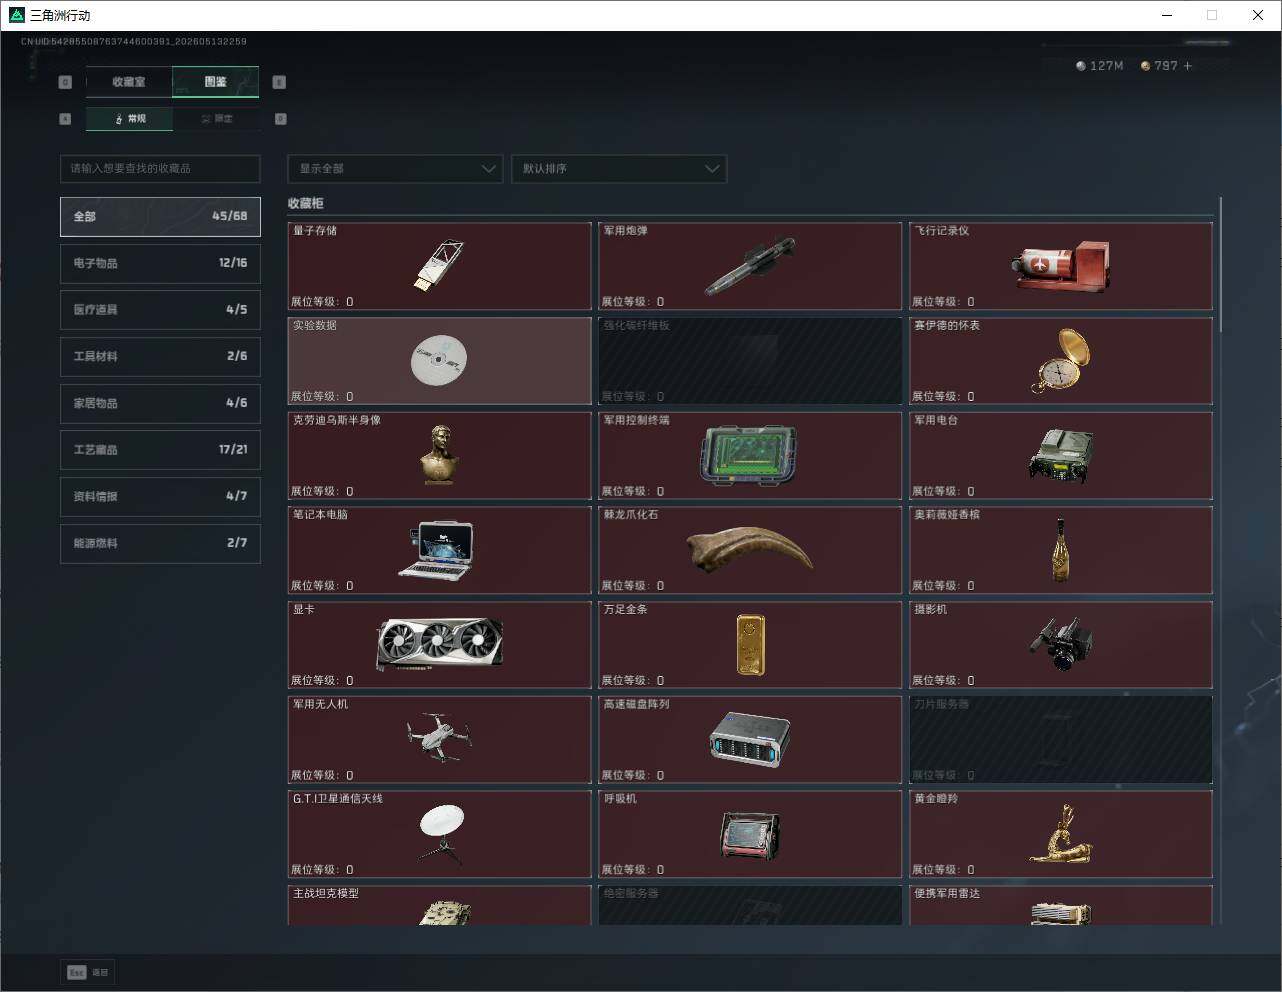Close the 三角洲行动 window
Screen dimensions: 1282x992
click(x=1258, y=15)
